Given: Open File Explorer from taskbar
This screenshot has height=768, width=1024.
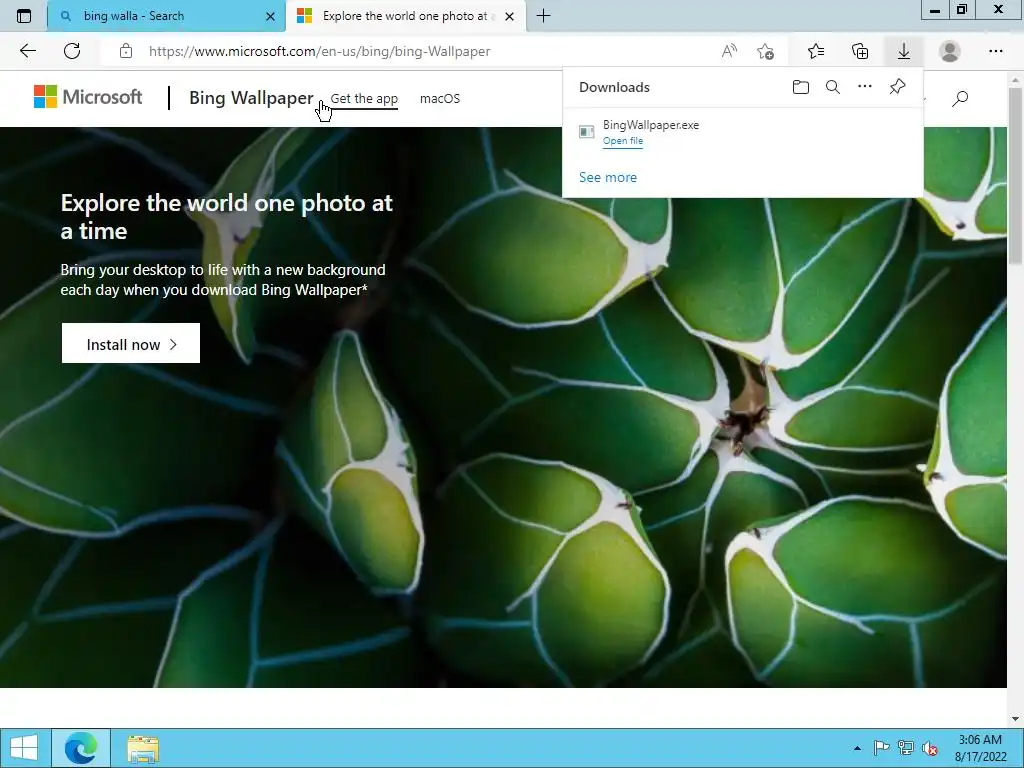Looking at the screenshot, I should point(143,748).
